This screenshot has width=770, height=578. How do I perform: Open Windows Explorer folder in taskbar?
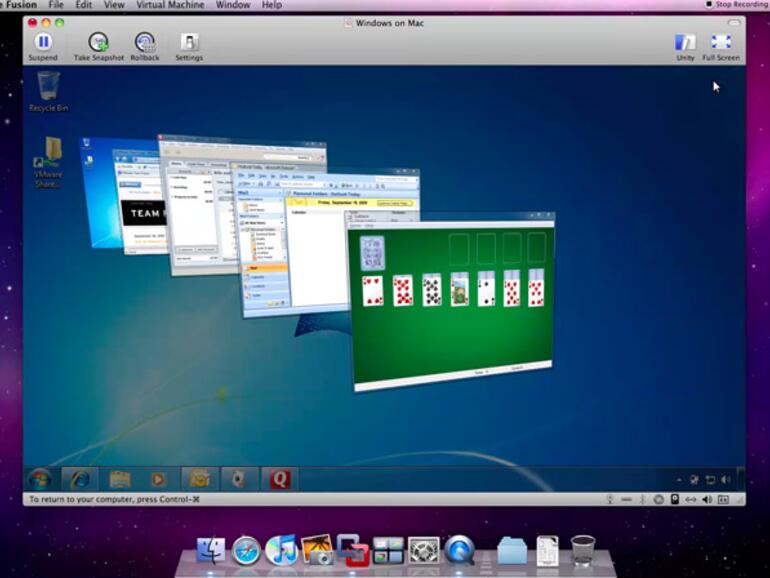coord(120,479)
